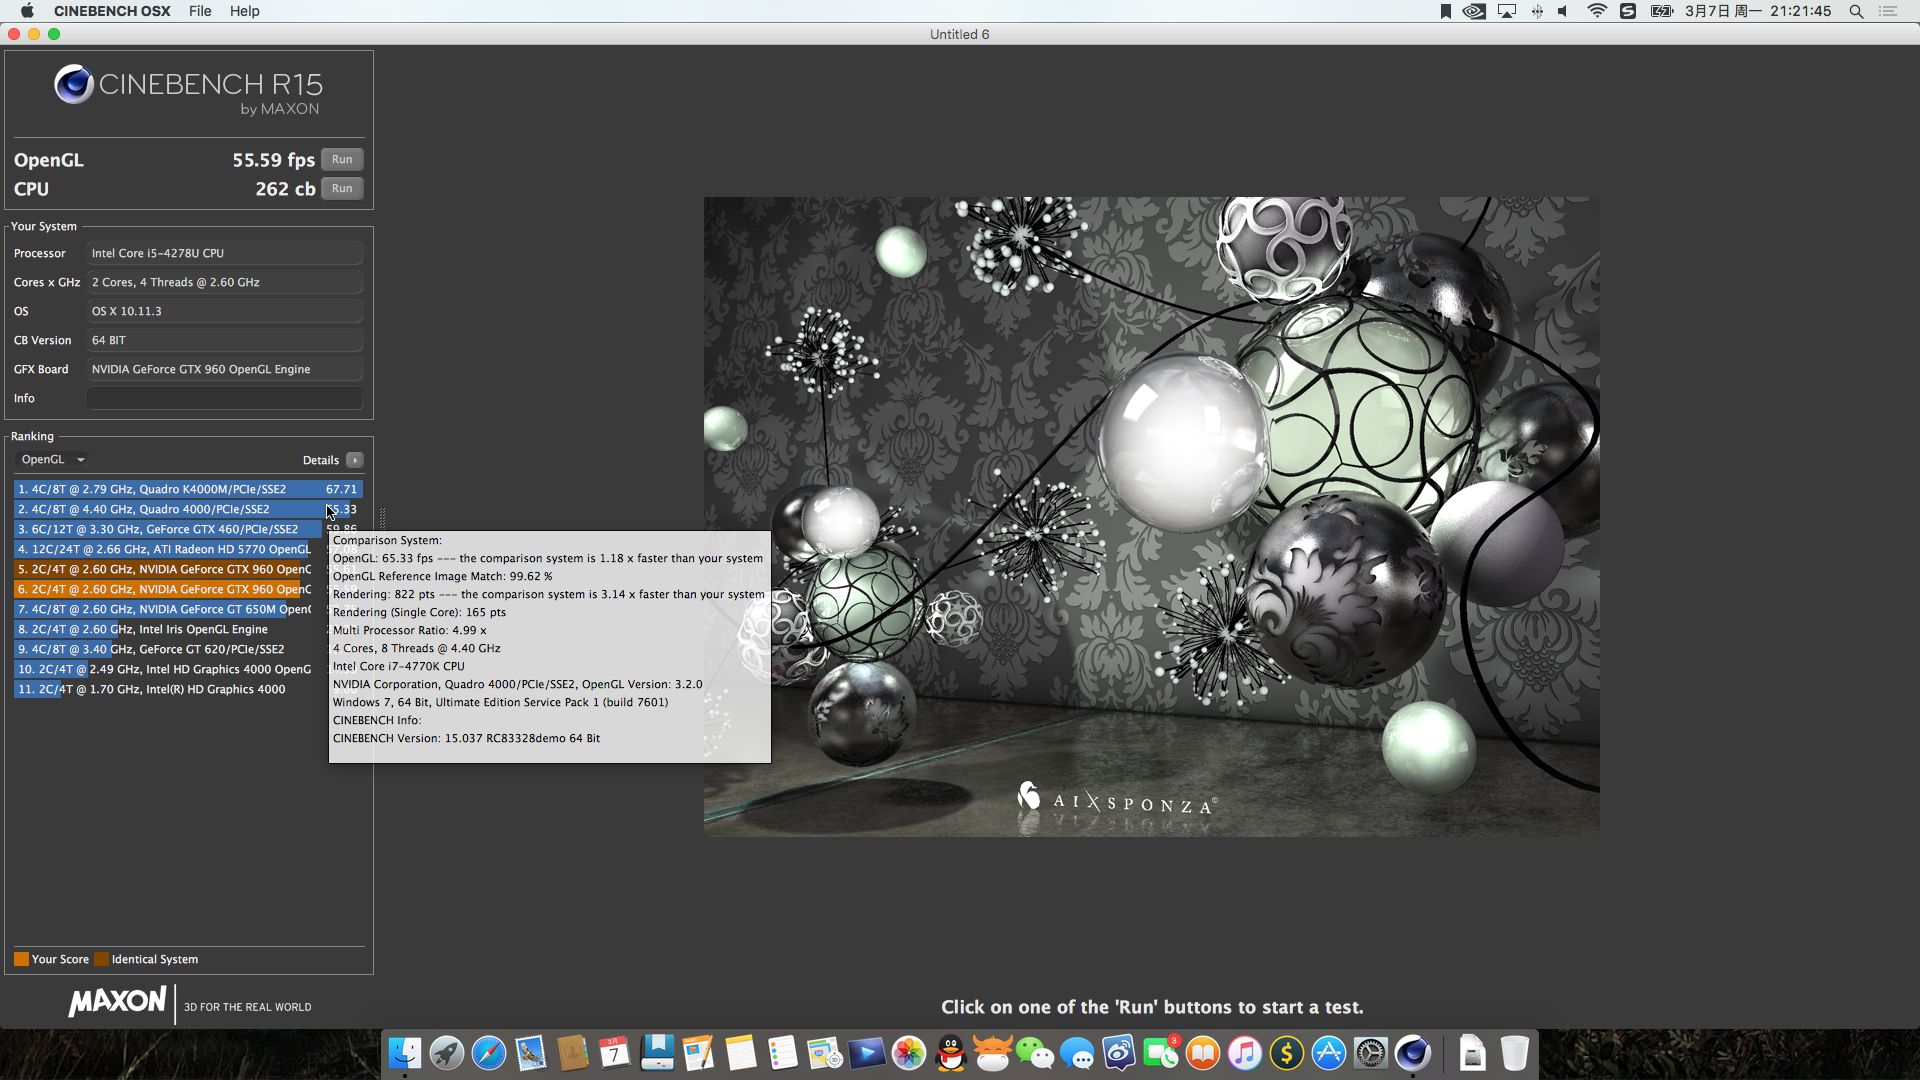Click the Cores x GHz field
1920x1080 pixels.
(x=225, y=282)
